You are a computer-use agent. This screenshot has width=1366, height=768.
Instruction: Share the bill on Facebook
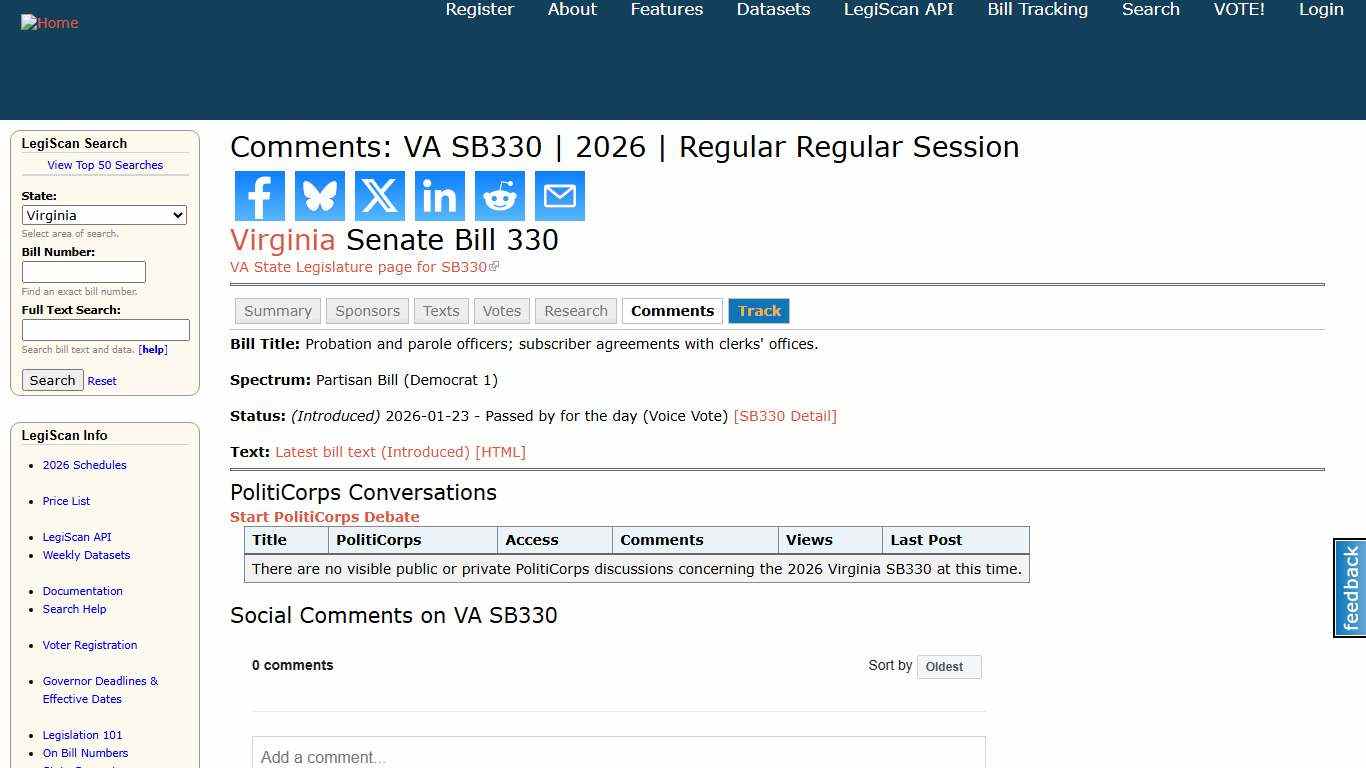click(259, 196)
